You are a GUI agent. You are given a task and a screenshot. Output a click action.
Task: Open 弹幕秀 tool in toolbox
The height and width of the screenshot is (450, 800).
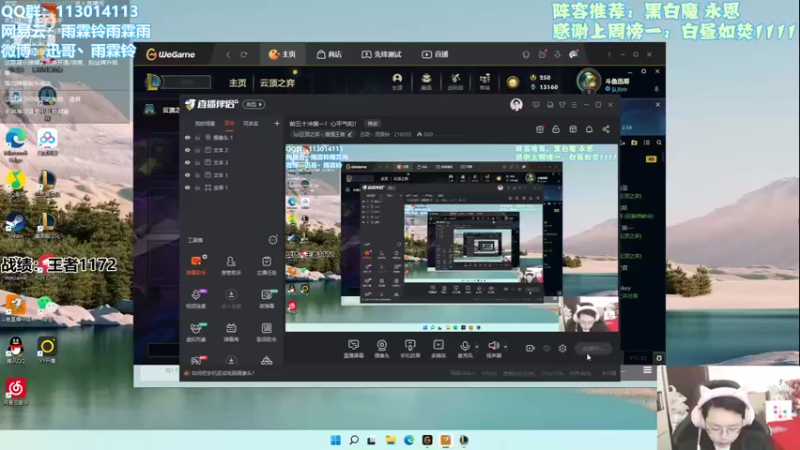tap(231, 332)
